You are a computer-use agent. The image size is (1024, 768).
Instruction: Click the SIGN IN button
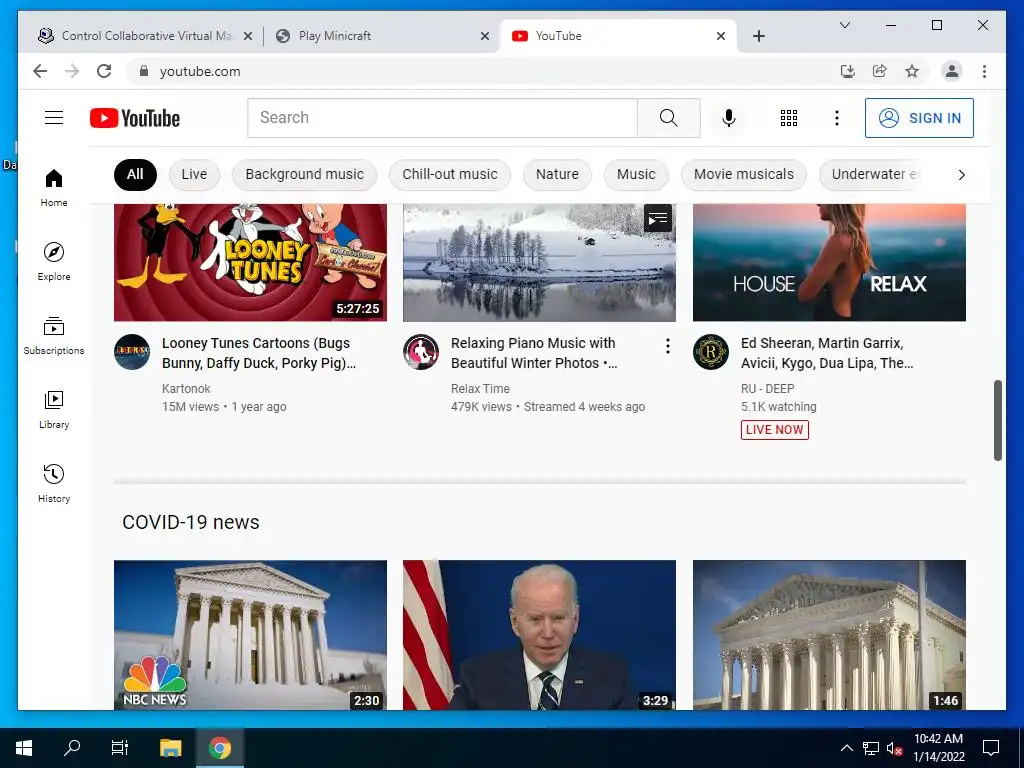[x=920, y=118]
